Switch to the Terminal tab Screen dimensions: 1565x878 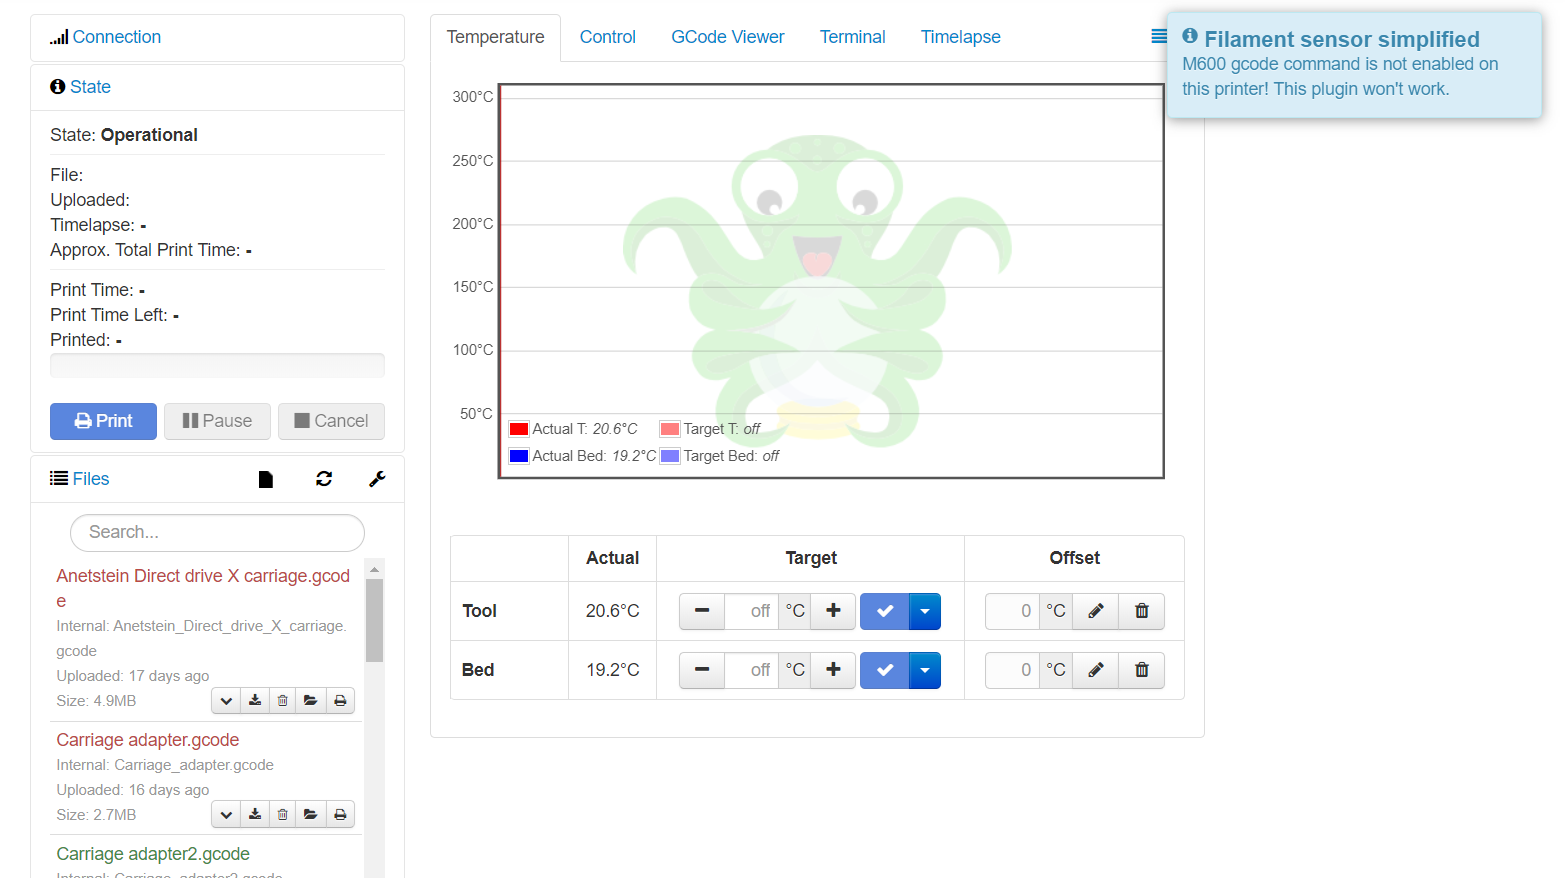[853, 37]
